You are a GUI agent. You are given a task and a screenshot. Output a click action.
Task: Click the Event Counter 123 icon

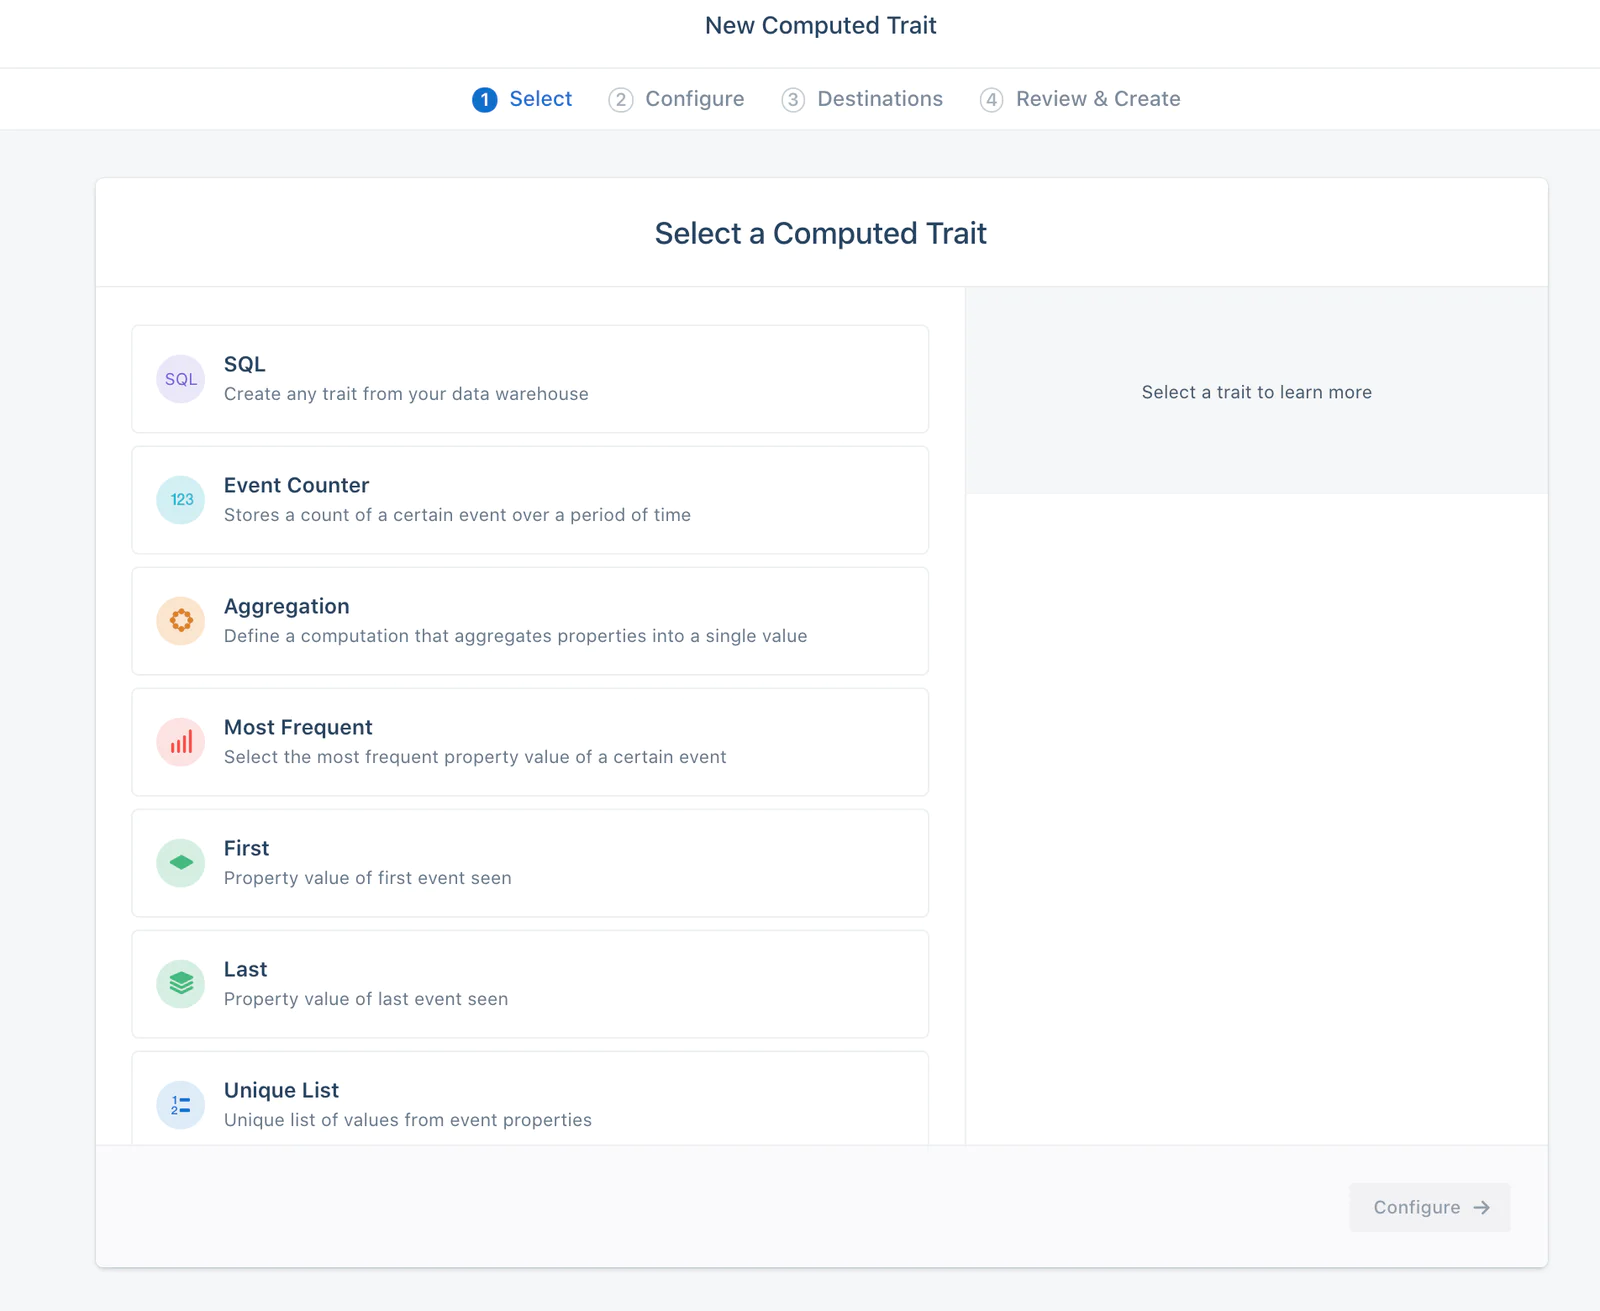[x=180, y=500]
